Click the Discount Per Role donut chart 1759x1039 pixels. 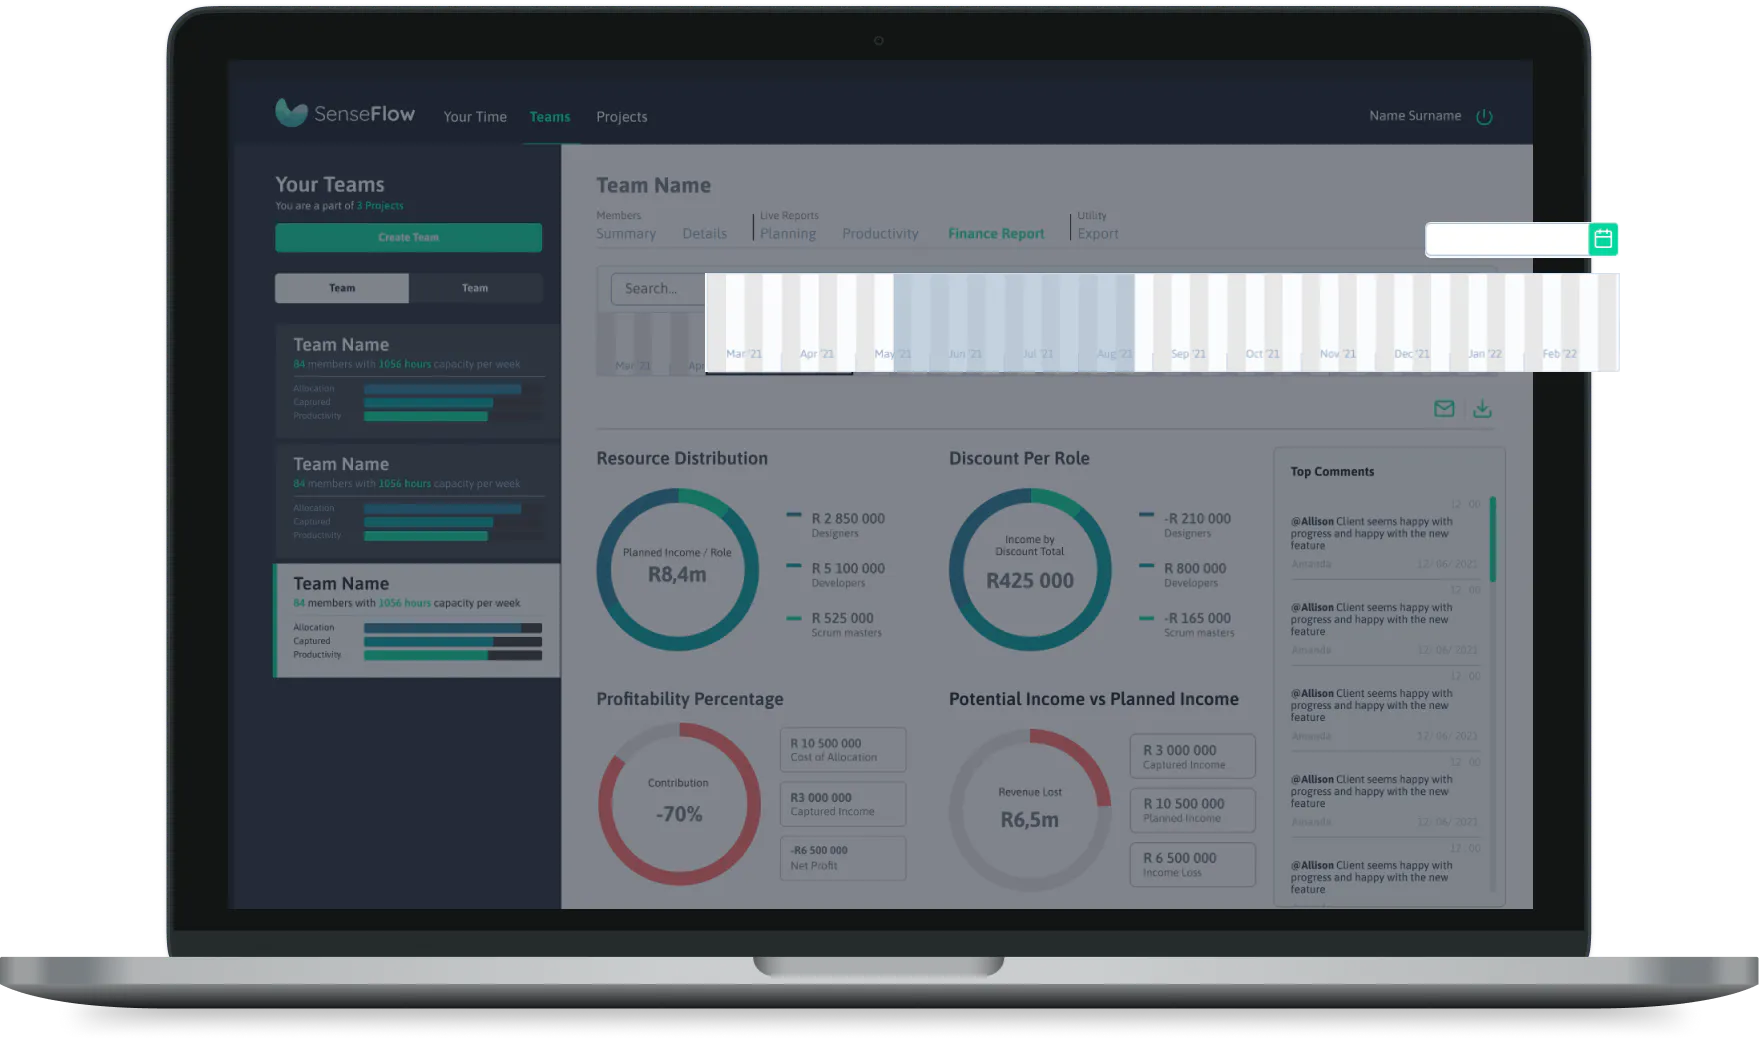(x=1030, y=569)
